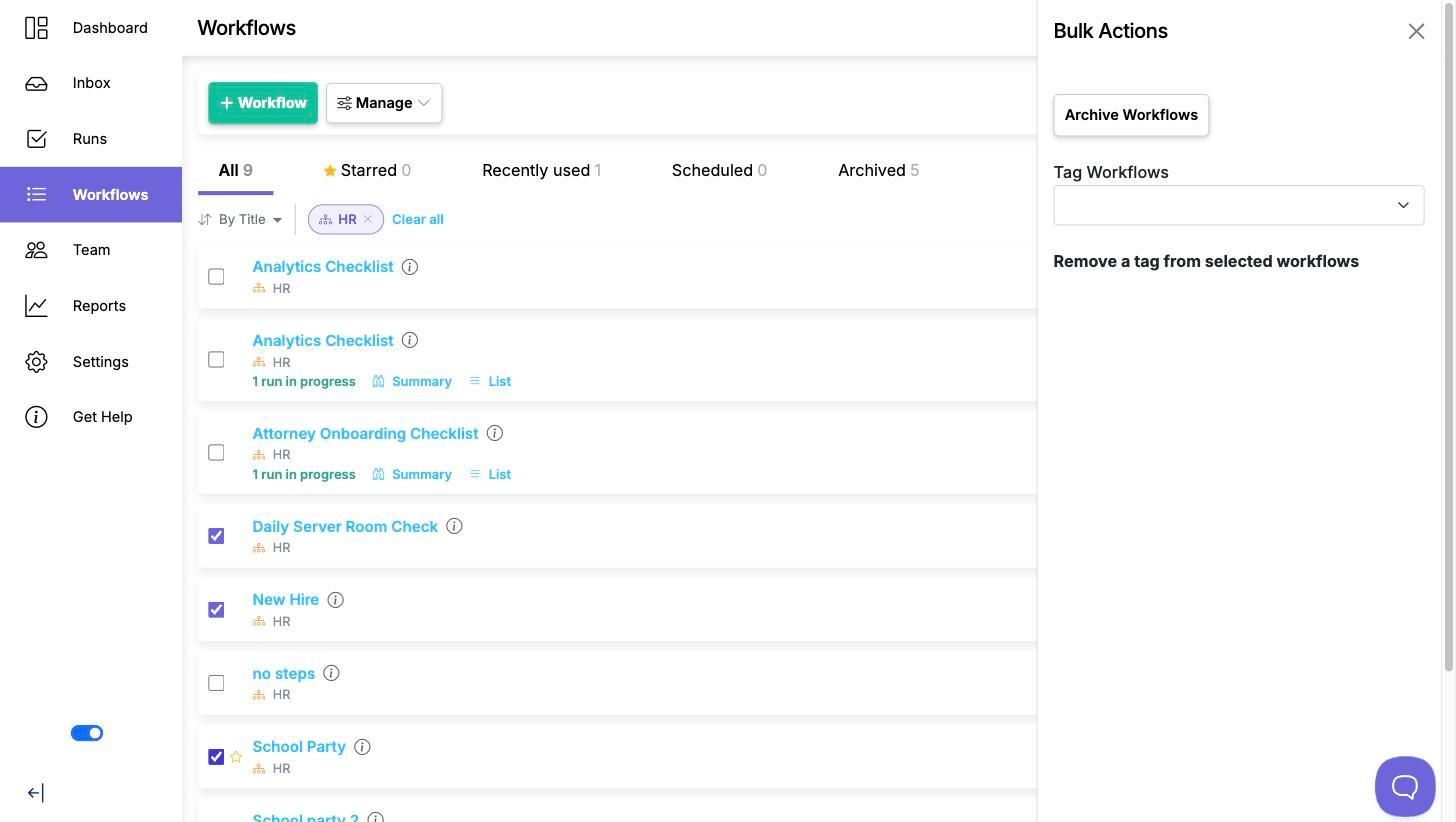Open the Inbox tray icon
The width and height of the screenshot is (1456, 822).
click(36, 83)
